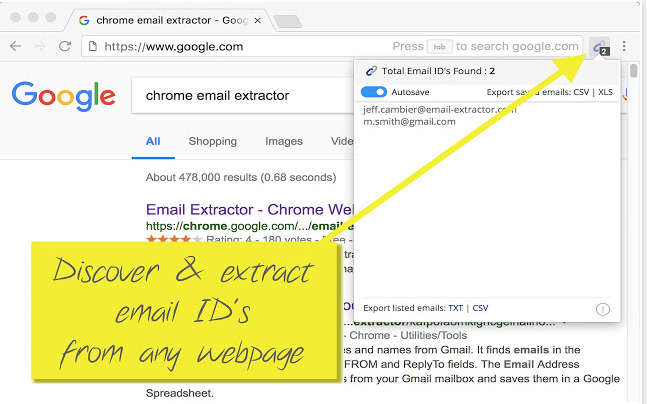Export saved emails as XLS
Image resolution: width=647 pixels, height=404 pixels.
click(x=605, y=92)
